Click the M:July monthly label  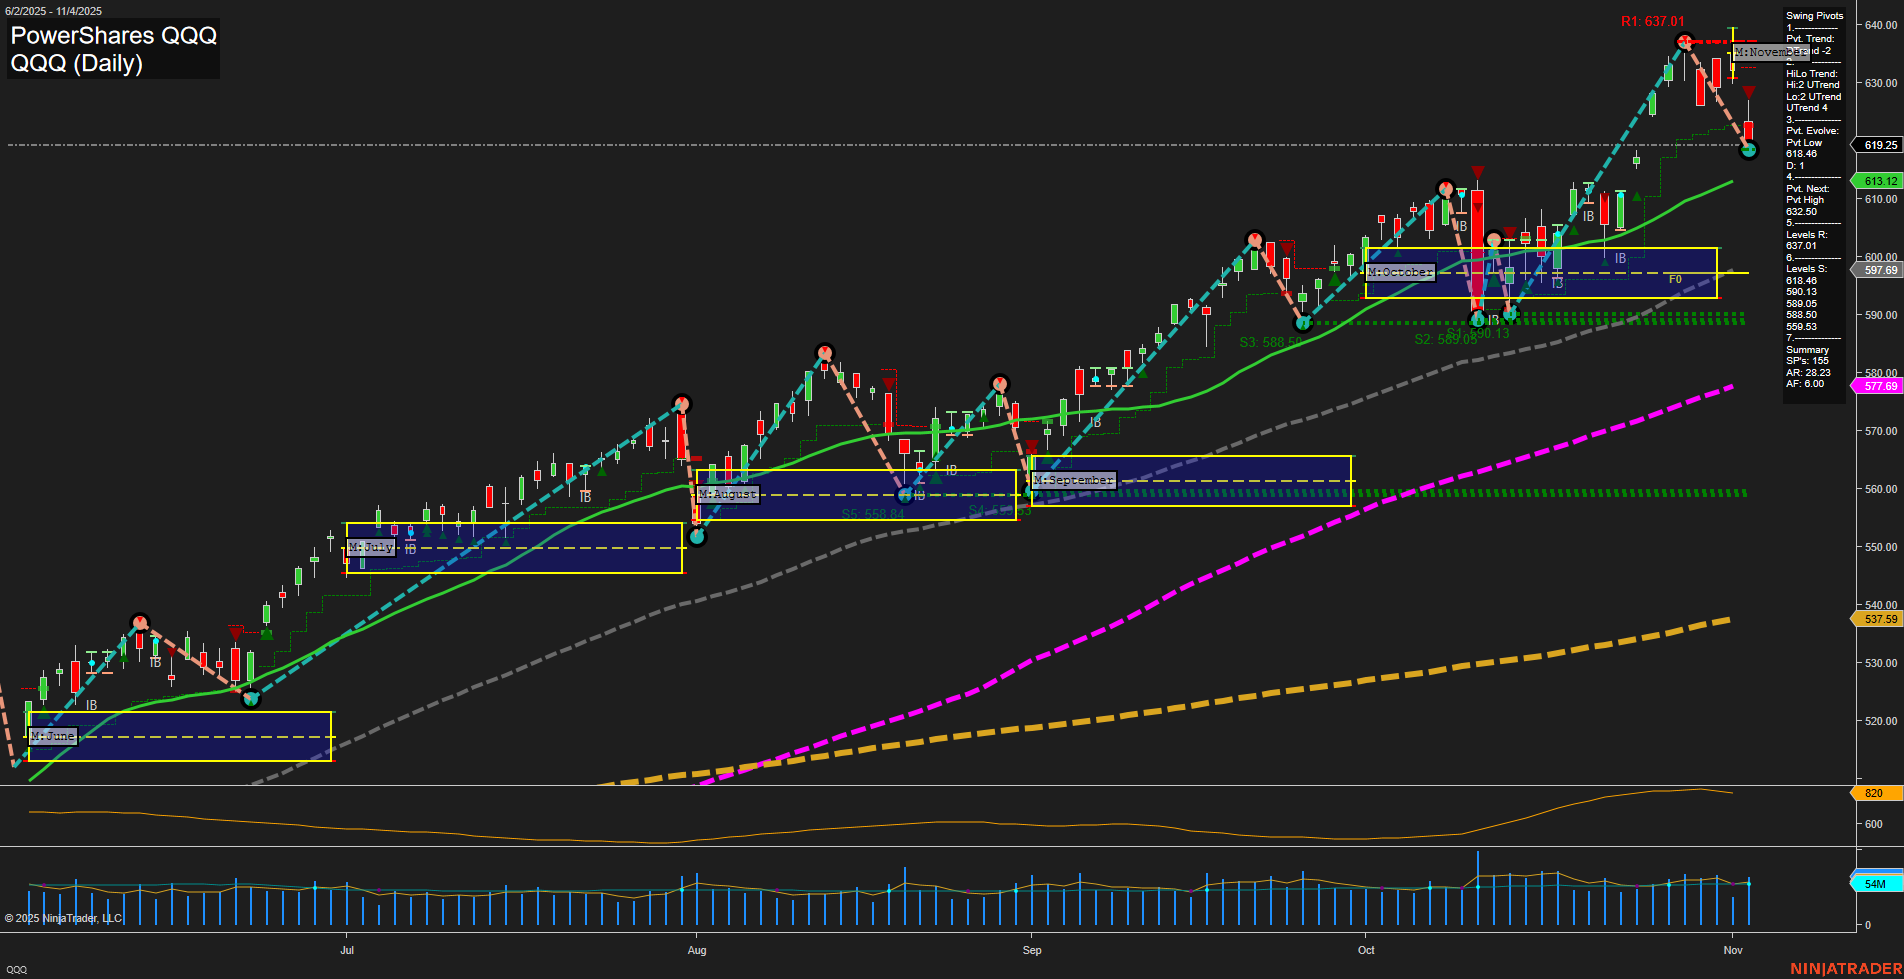[x=371, y=547]
